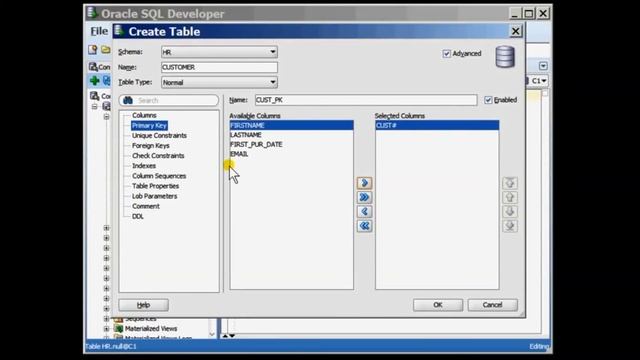
Task: Click the database cylinder icon
Action: pos(505,57)
